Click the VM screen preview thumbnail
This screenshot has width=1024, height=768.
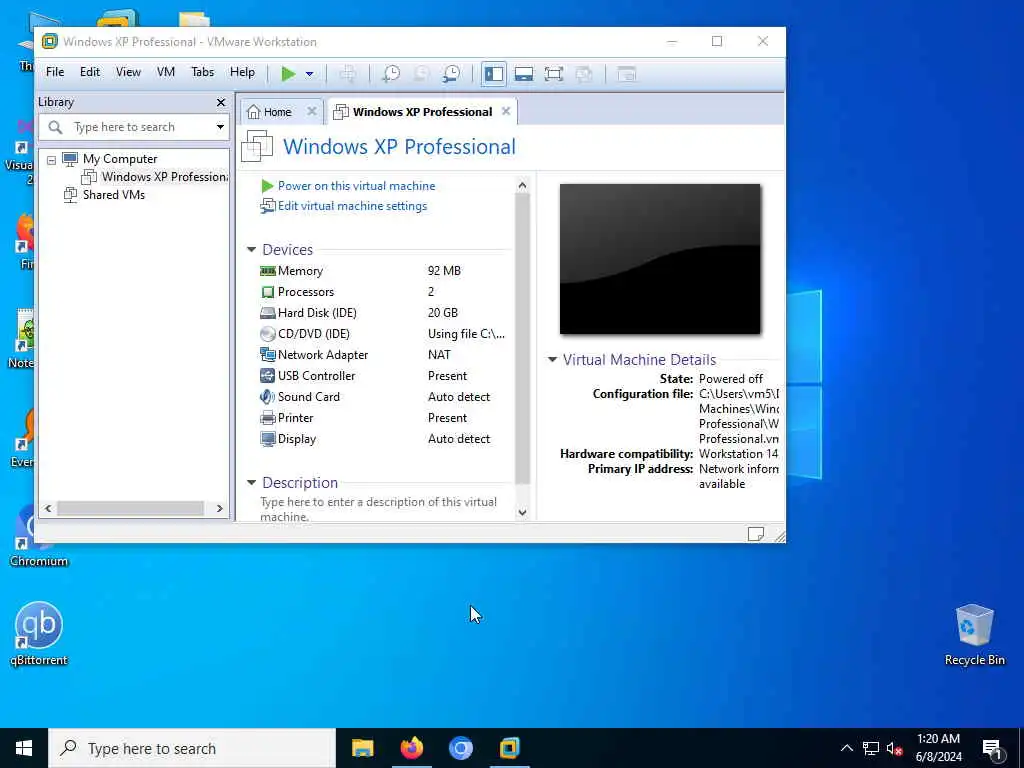click(660, 259)
